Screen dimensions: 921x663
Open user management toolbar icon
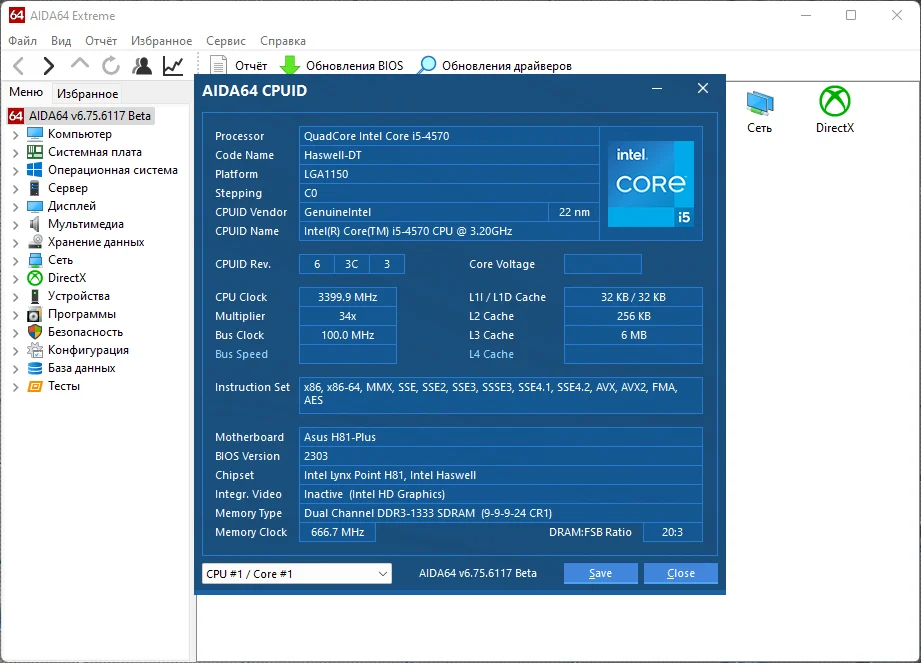142,66
